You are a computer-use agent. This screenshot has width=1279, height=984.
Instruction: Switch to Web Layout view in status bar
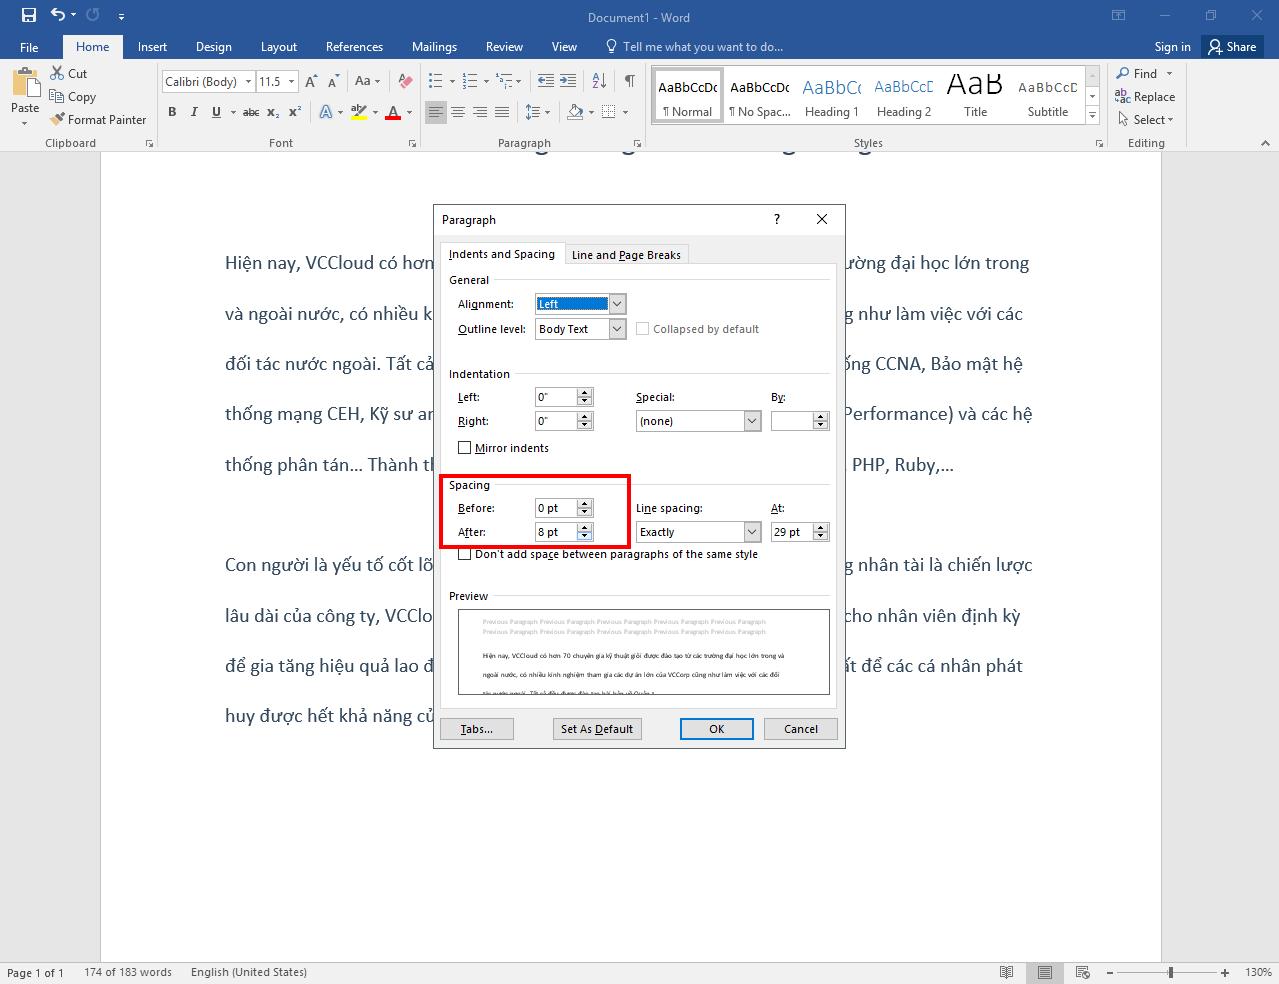pyautogui.click(x=1081, y=972)
